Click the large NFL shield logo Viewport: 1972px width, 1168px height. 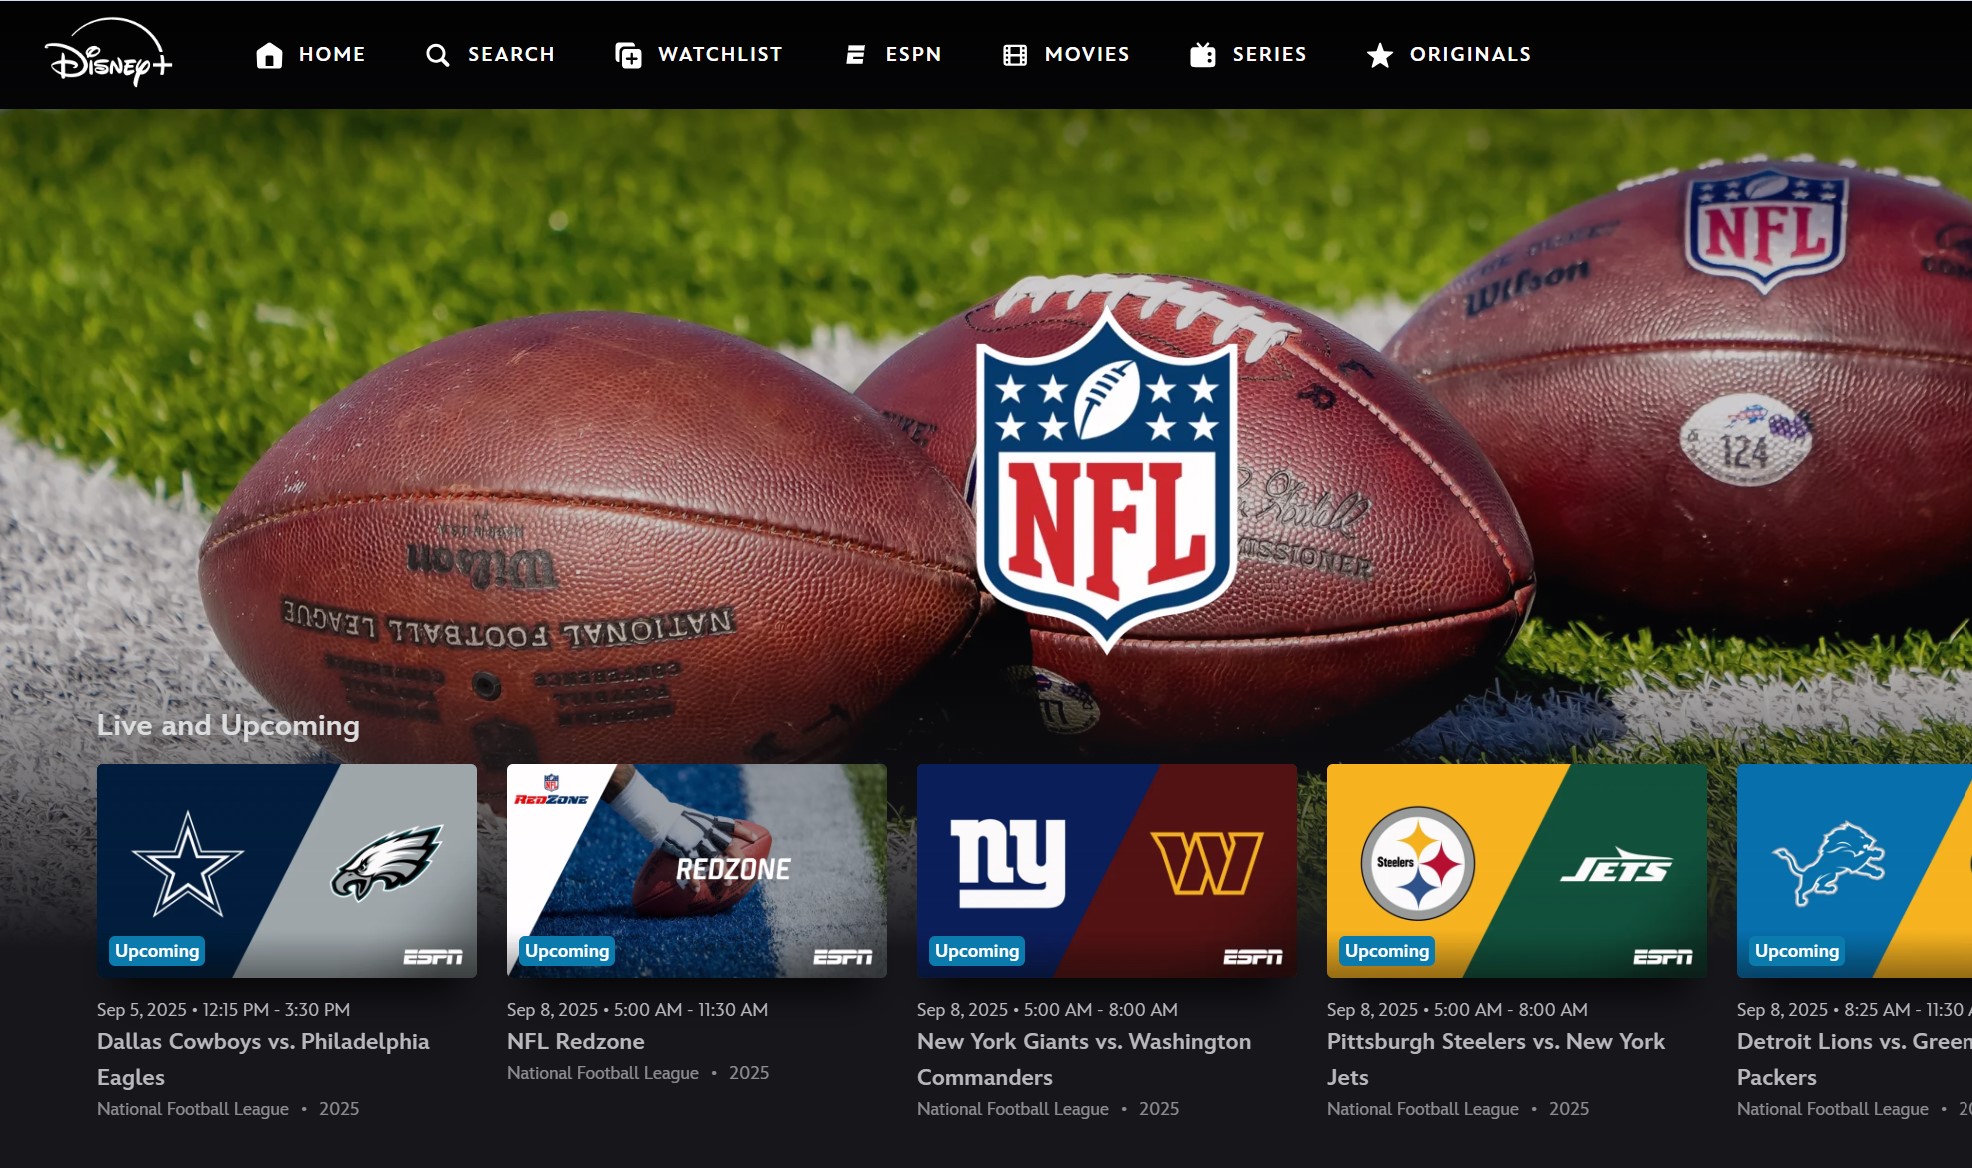pos(1106,480)
